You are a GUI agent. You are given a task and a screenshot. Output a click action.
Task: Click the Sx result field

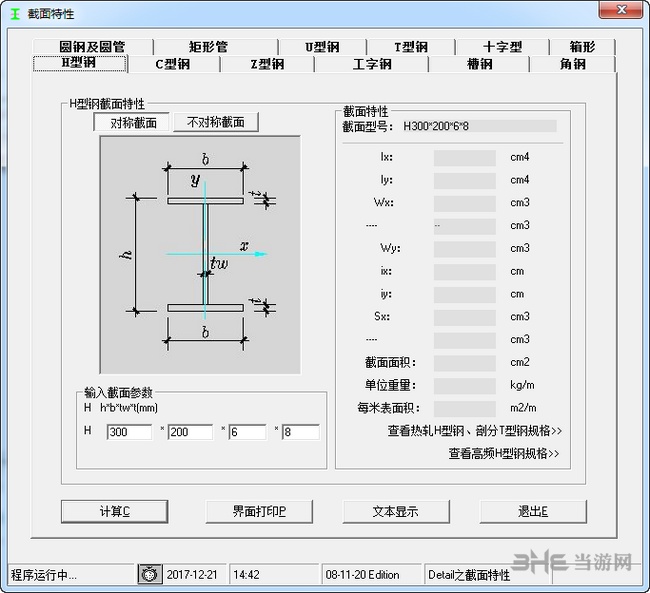click(465, 317)
